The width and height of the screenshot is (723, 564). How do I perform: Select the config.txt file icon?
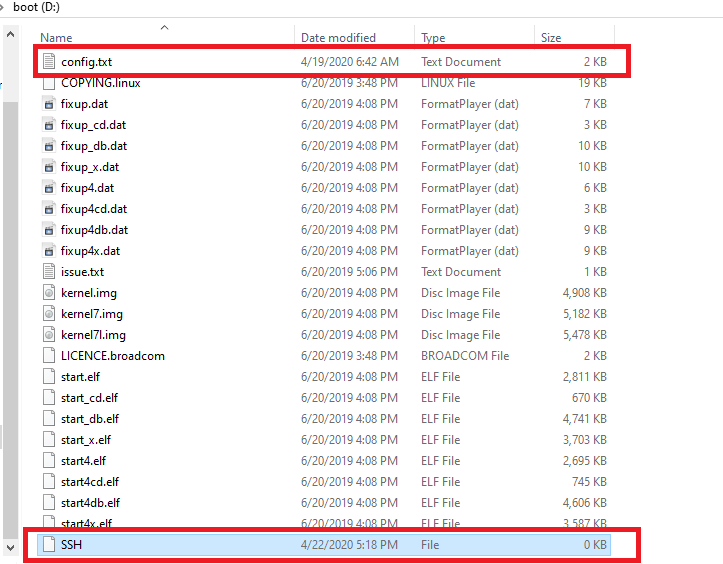[49, 61]
